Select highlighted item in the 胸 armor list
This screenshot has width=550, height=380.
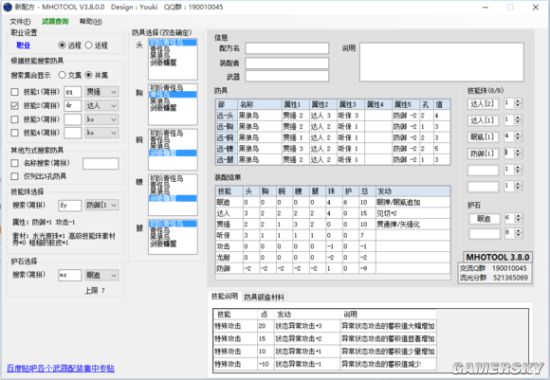coord(173,94)
